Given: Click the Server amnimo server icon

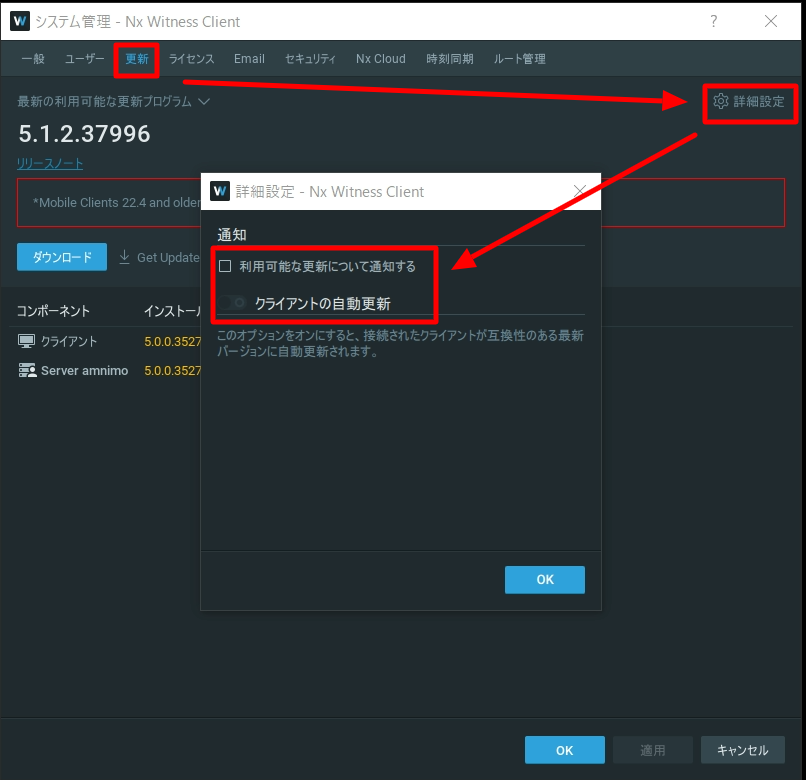Looking at the screenshot, I should tap(27, 370).
